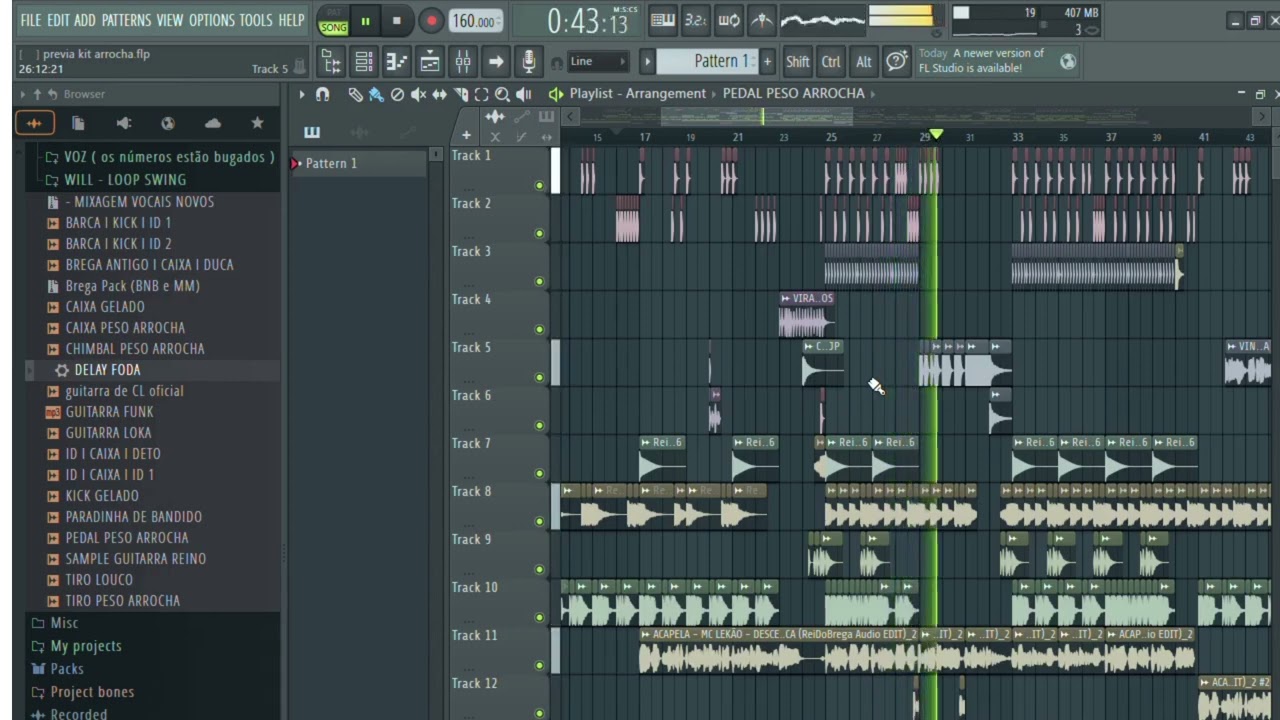Click the Ctrl key button

(831, 62)
